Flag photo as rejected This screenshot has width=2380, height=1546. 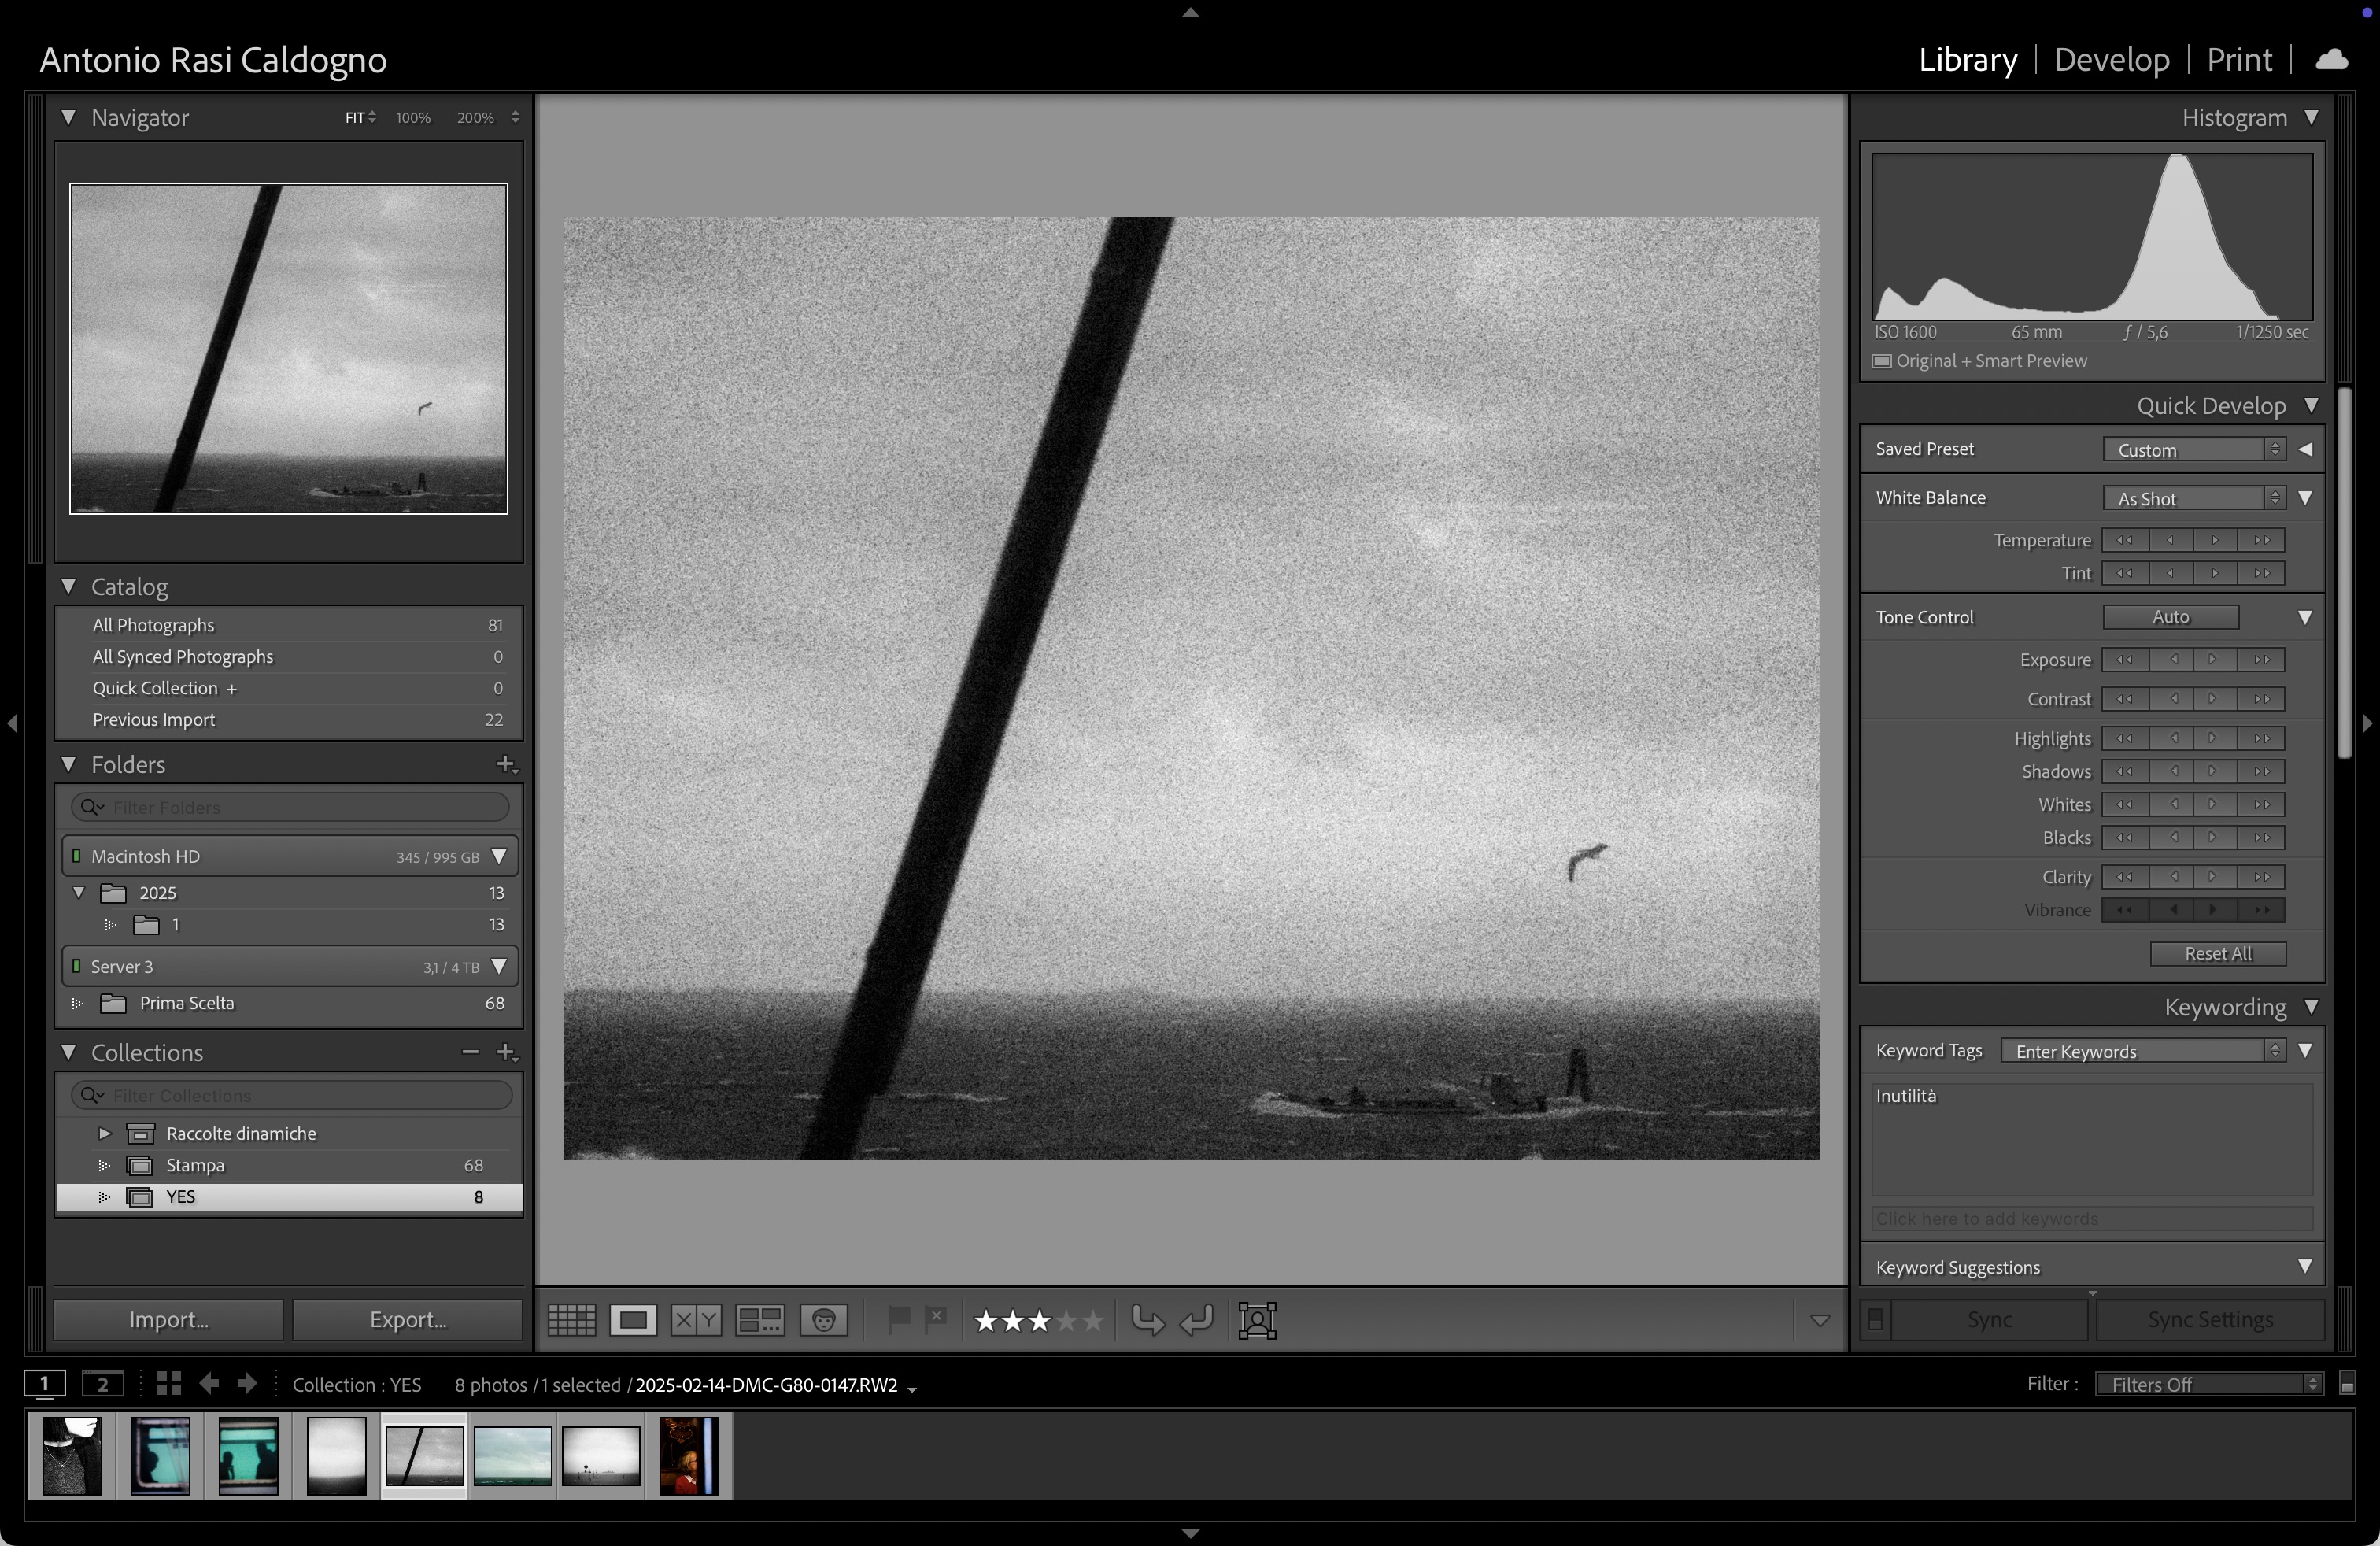pos(936,1320)
